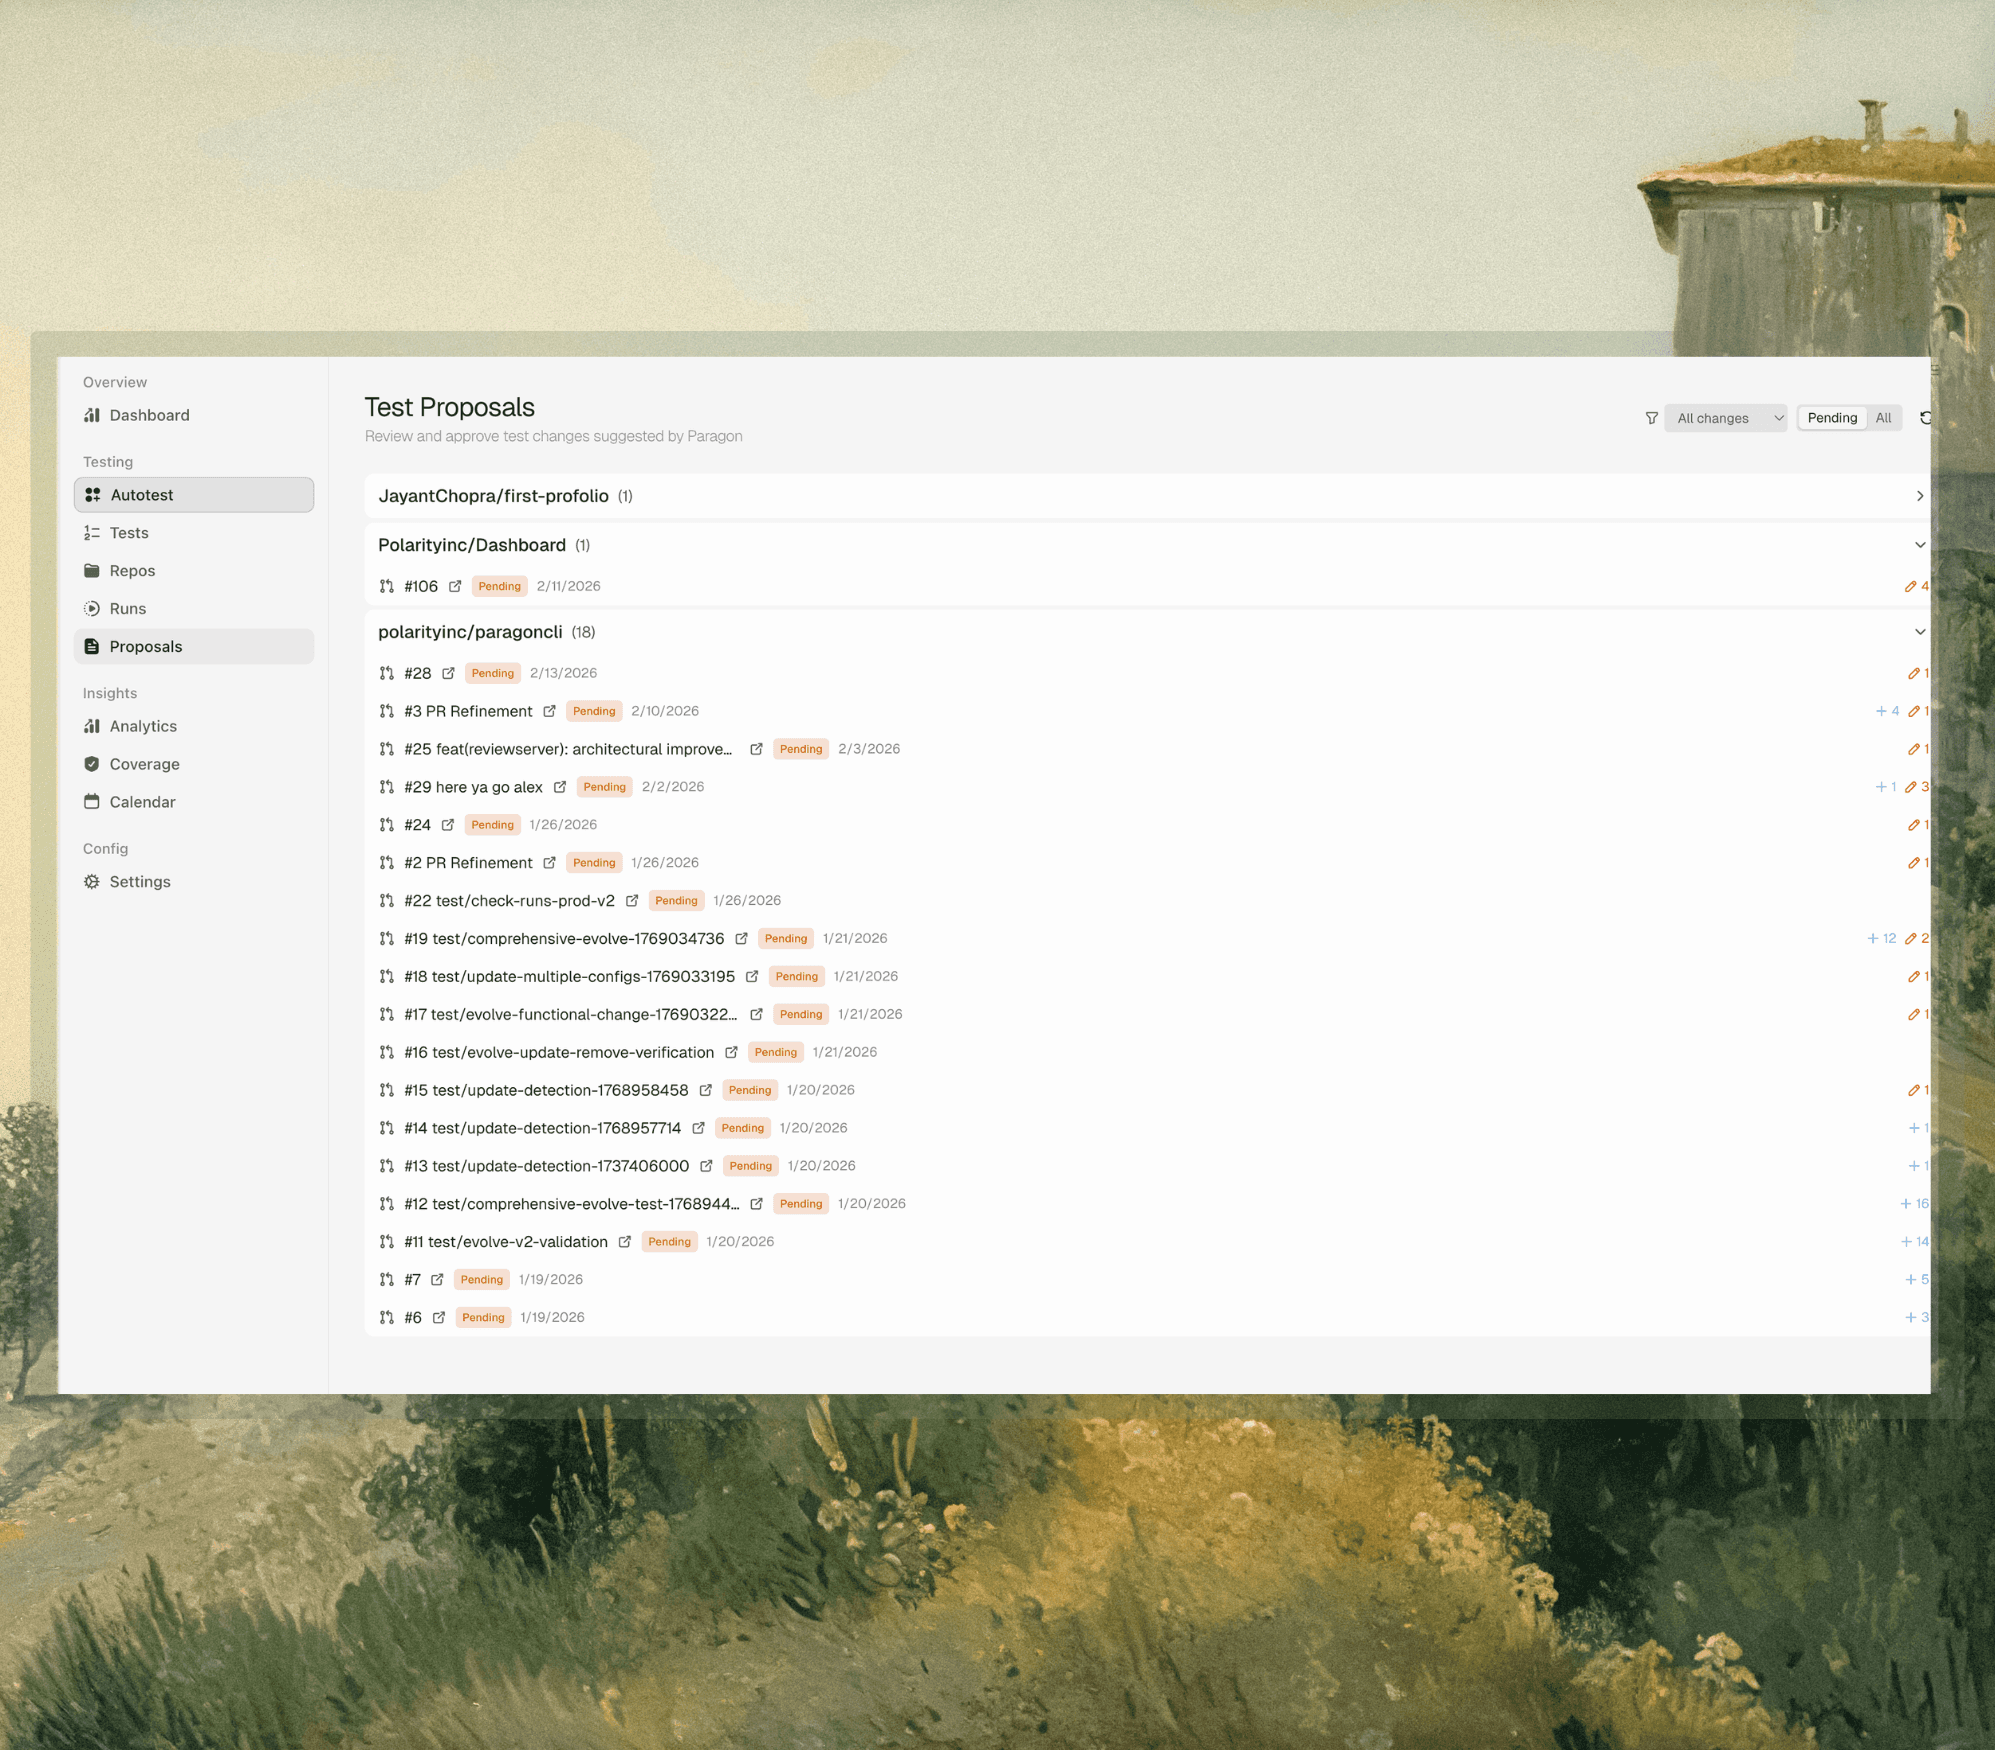Open the Coverage view
The width and height of the screenshot is (1995, 1750).
tap(145, 764)
